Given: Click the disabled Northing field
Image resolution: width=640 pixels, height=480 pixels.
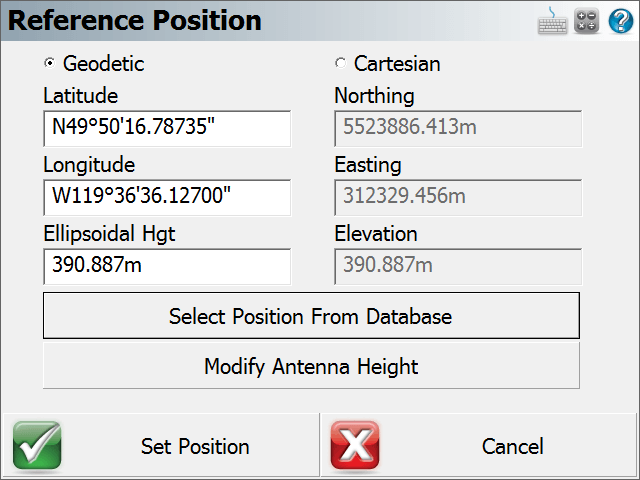Looking at the screenshot, I should click(458, 128).
